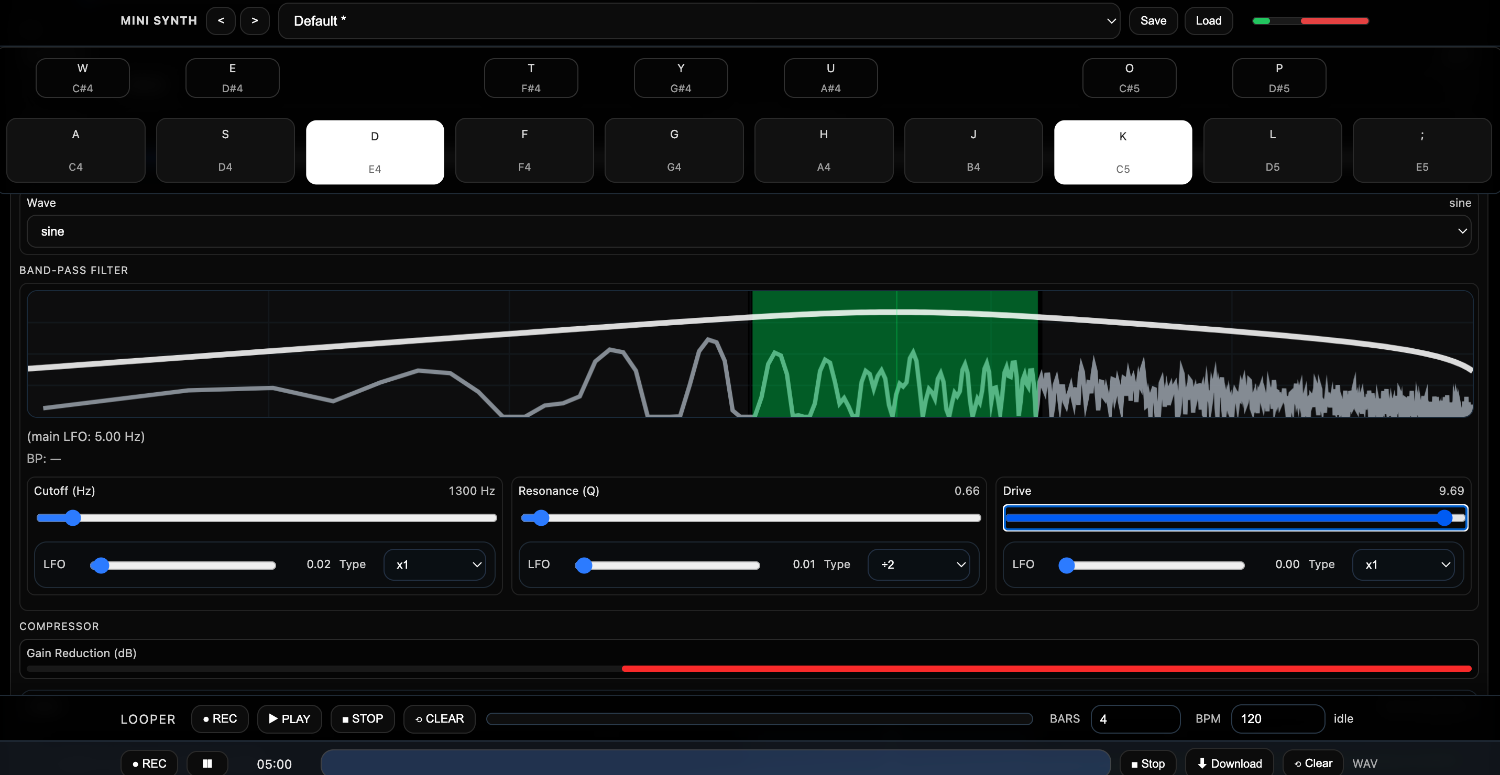Adjust the Cutoff (Hz) slider
Viewport: 1500px width, 775px height.
point(267,518)
